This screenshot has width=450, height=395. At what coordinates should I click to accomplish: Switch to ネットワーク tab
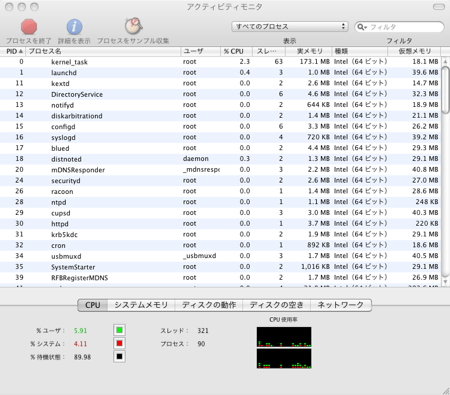click(341, 305)
